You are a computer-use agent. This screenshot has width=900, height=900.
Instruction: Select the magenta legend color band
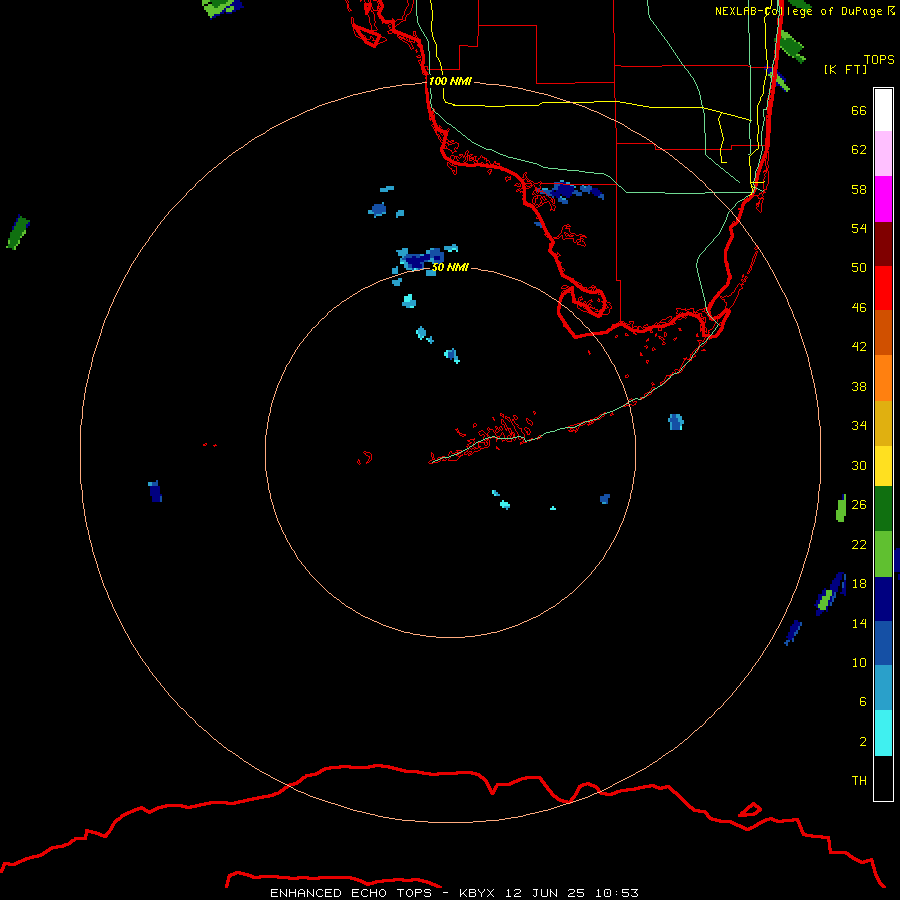click(x=883, y=199)
